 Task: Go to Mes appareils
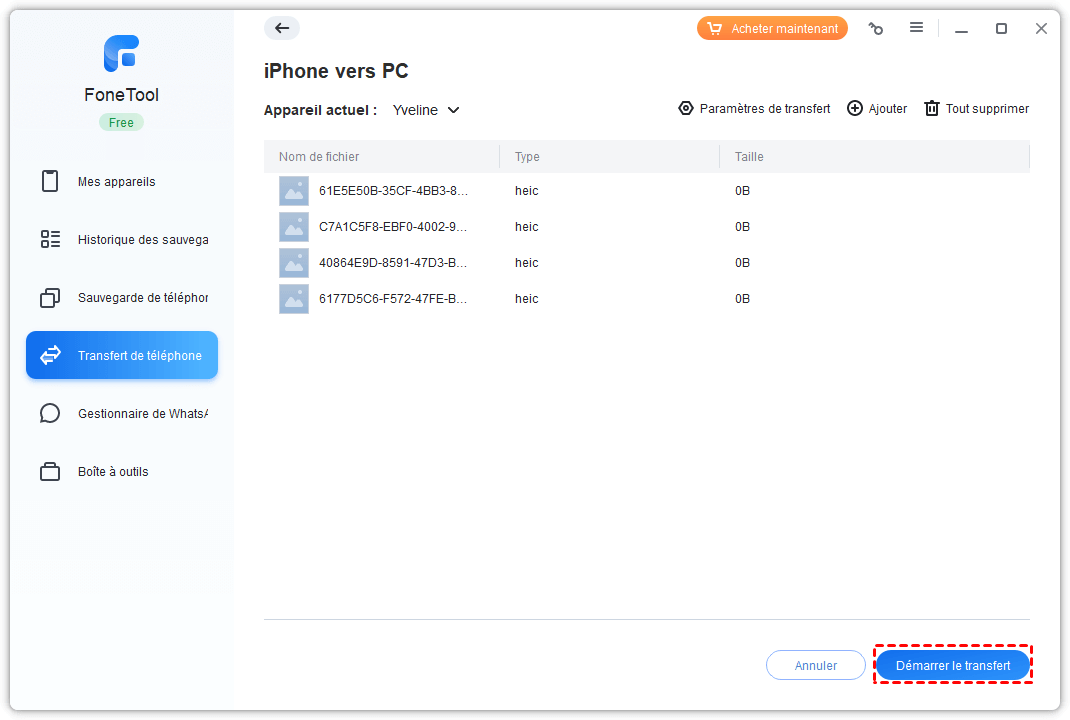116,182
